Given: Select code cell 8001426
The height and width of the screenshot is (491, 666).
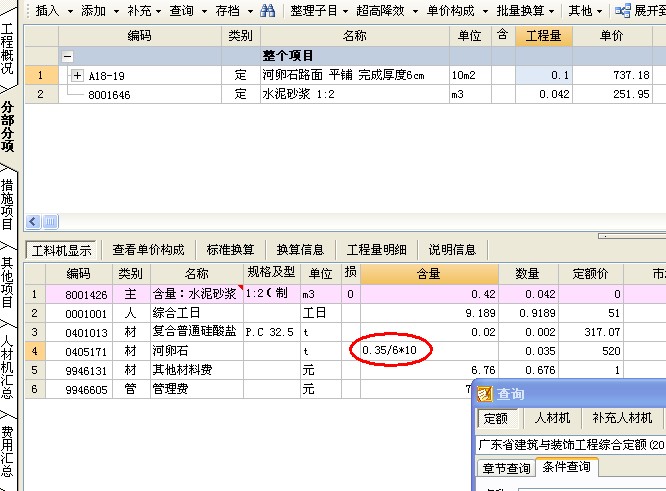Looking at the screenshot, I should pos(79,294).
